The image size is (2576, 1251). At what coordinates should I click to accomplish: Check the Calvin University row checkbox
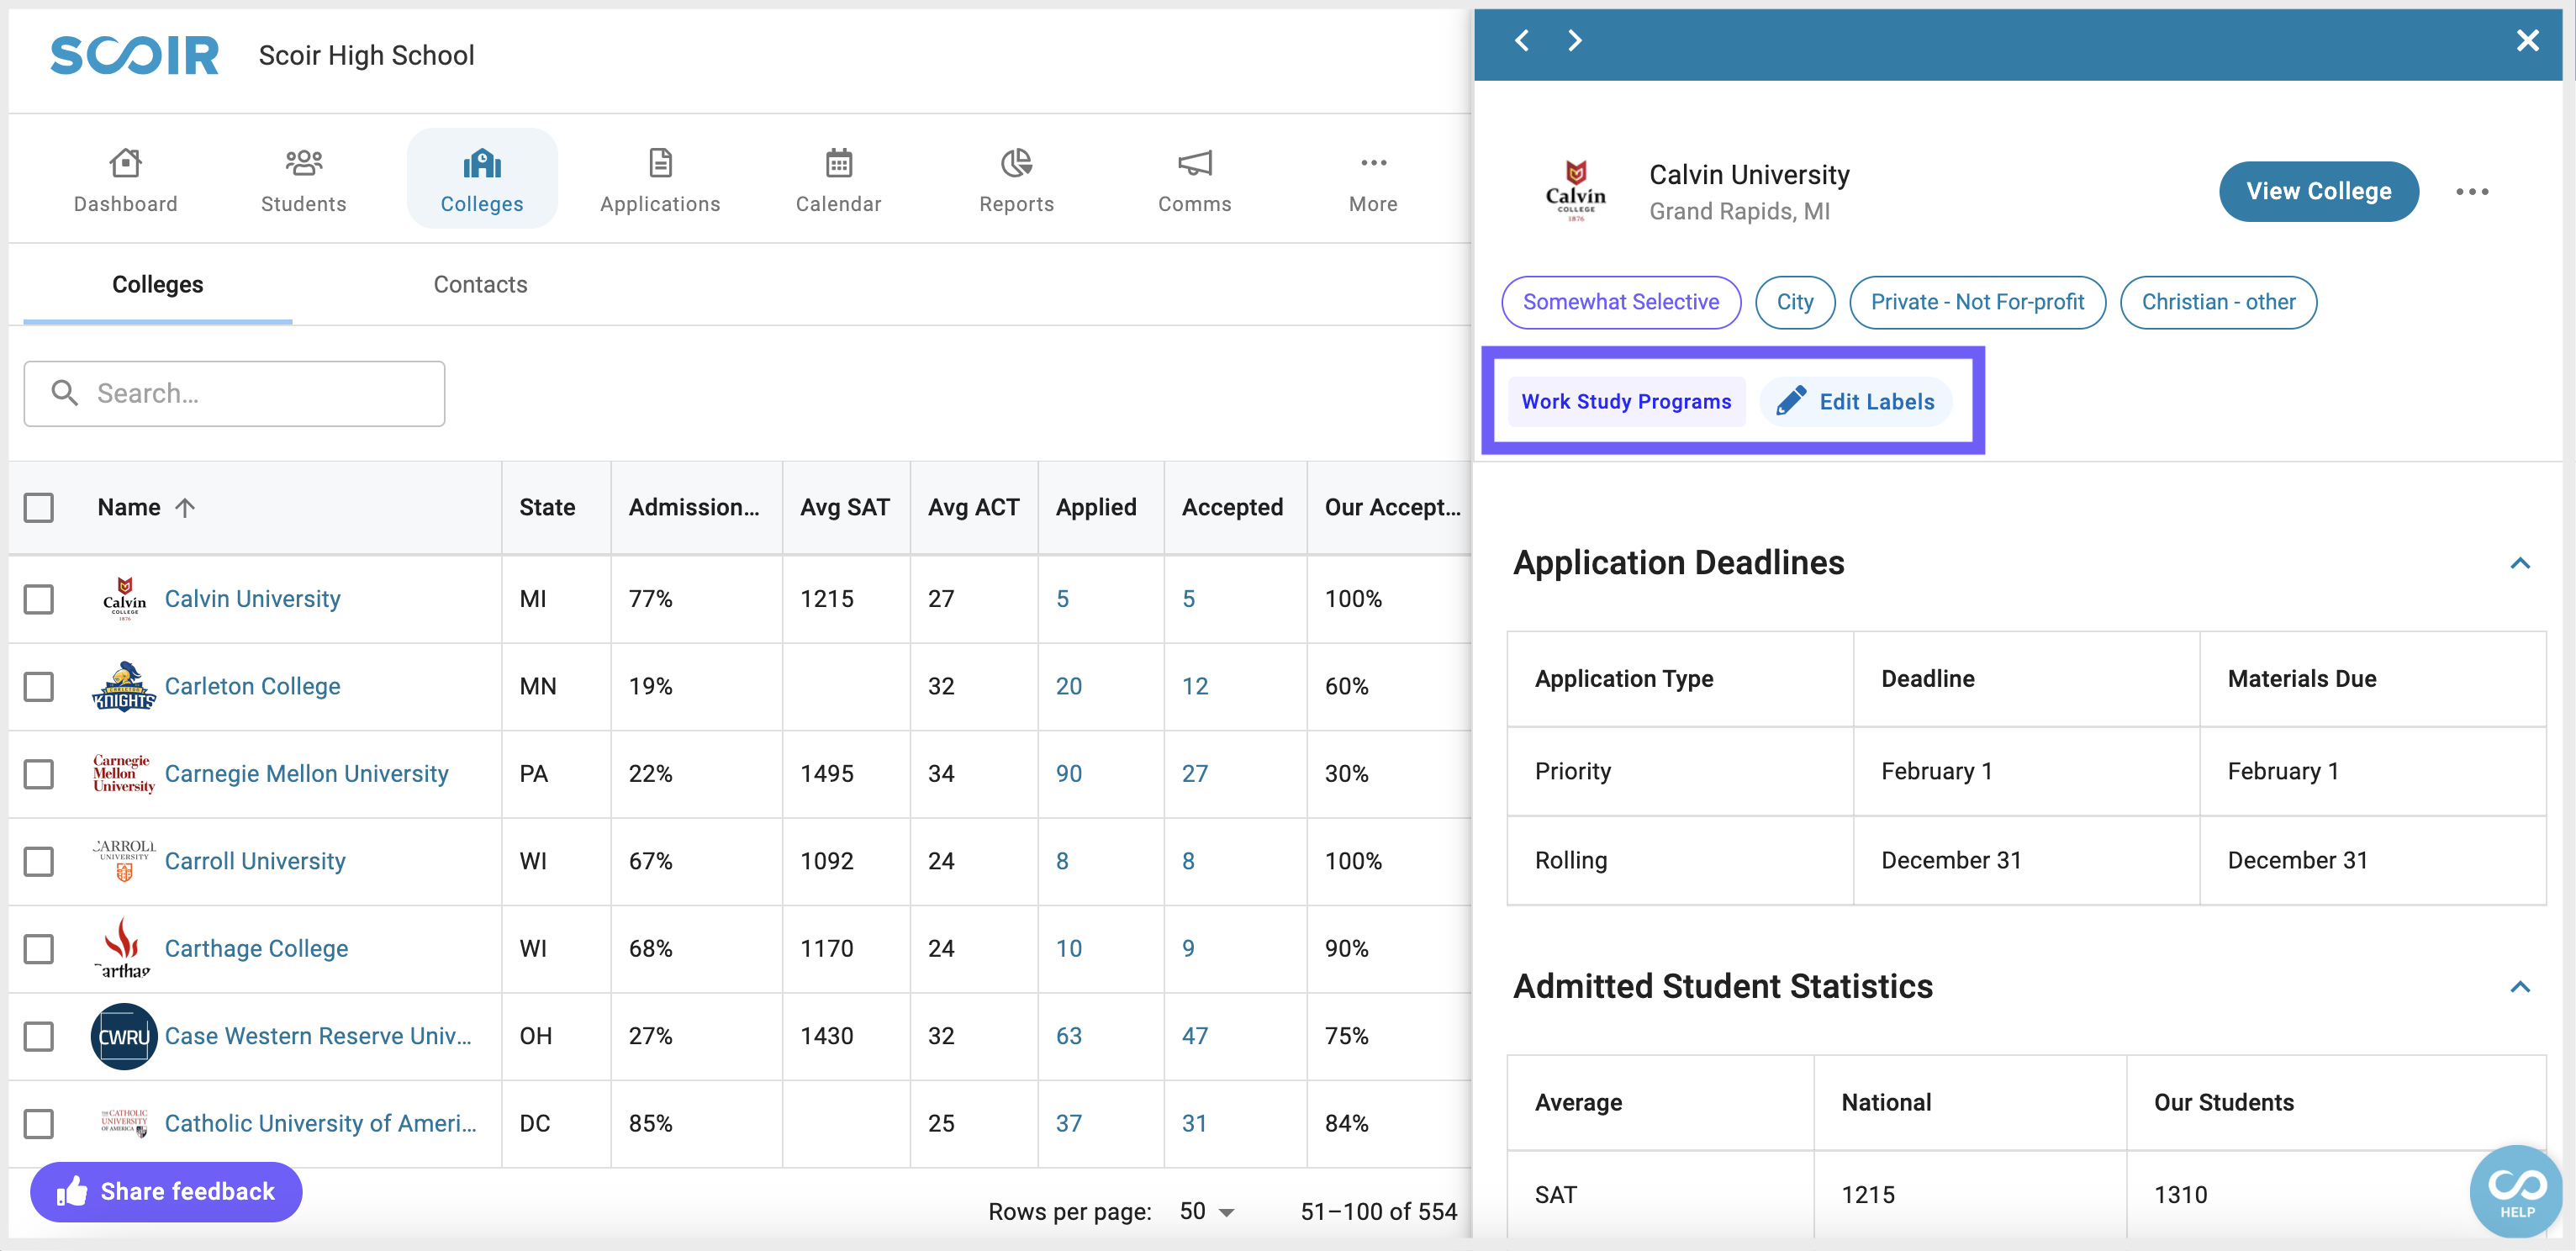[39, 599]
